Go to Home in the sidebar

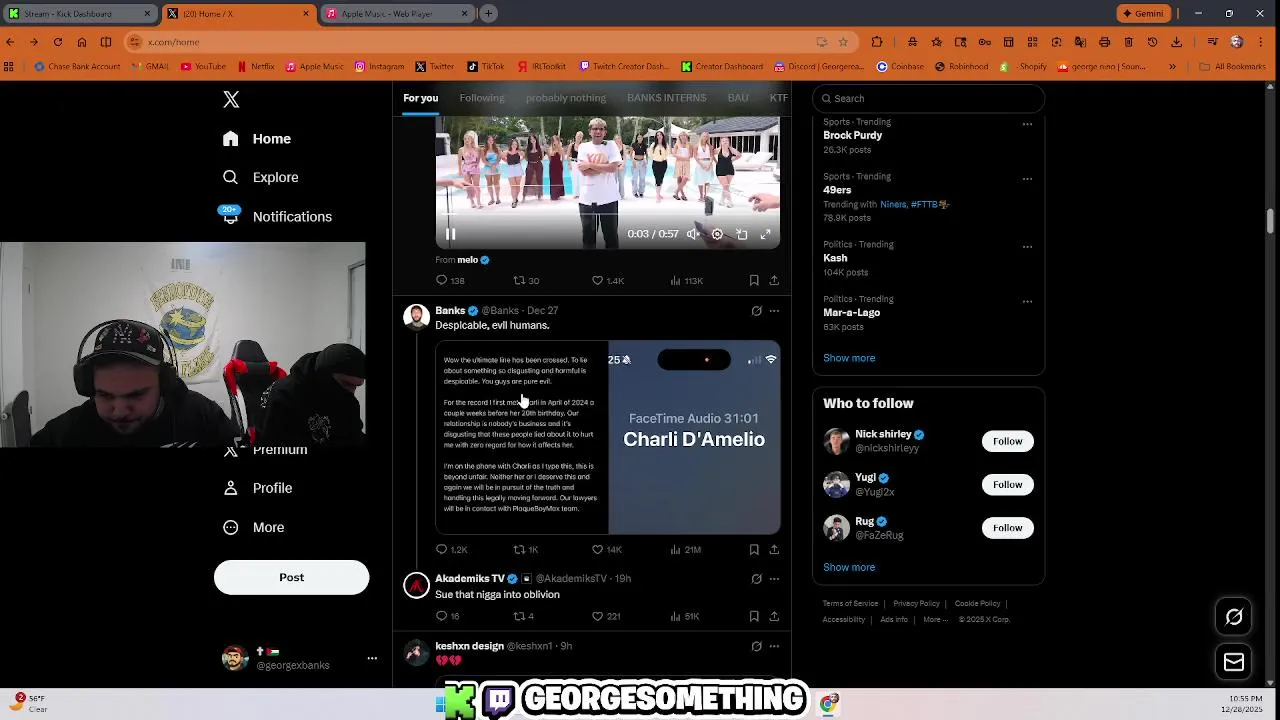coord(257,139)
